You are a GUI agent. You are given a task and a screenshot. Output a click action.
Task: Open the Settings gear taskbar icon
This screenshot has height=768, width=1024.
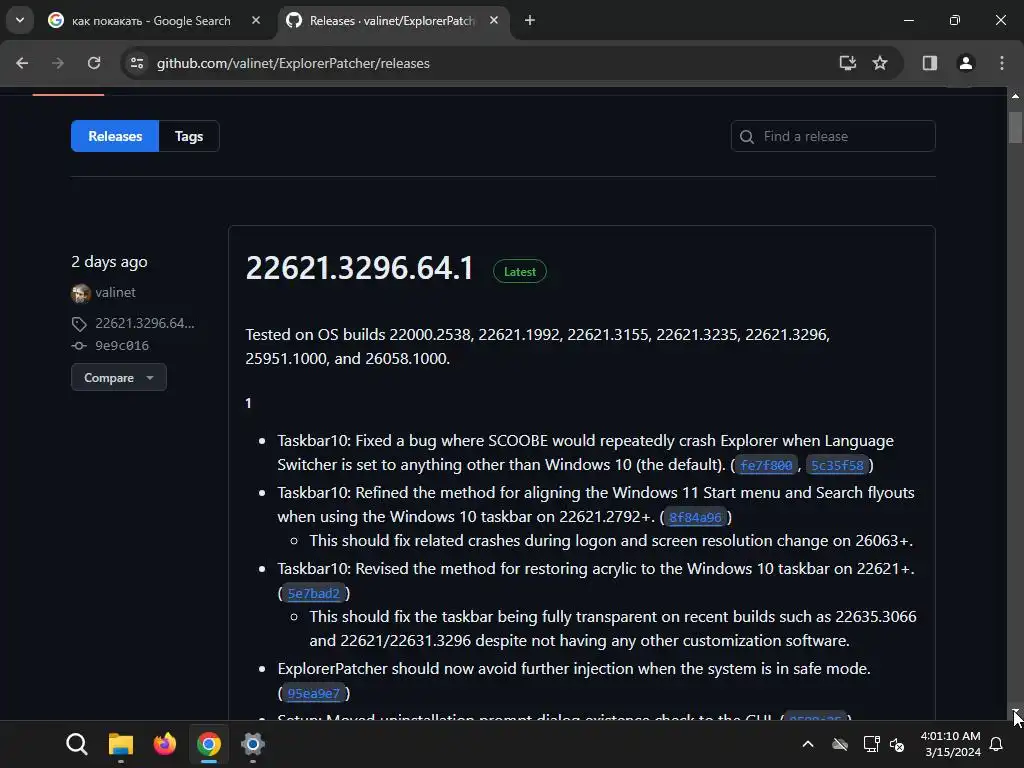pos(253,744)
